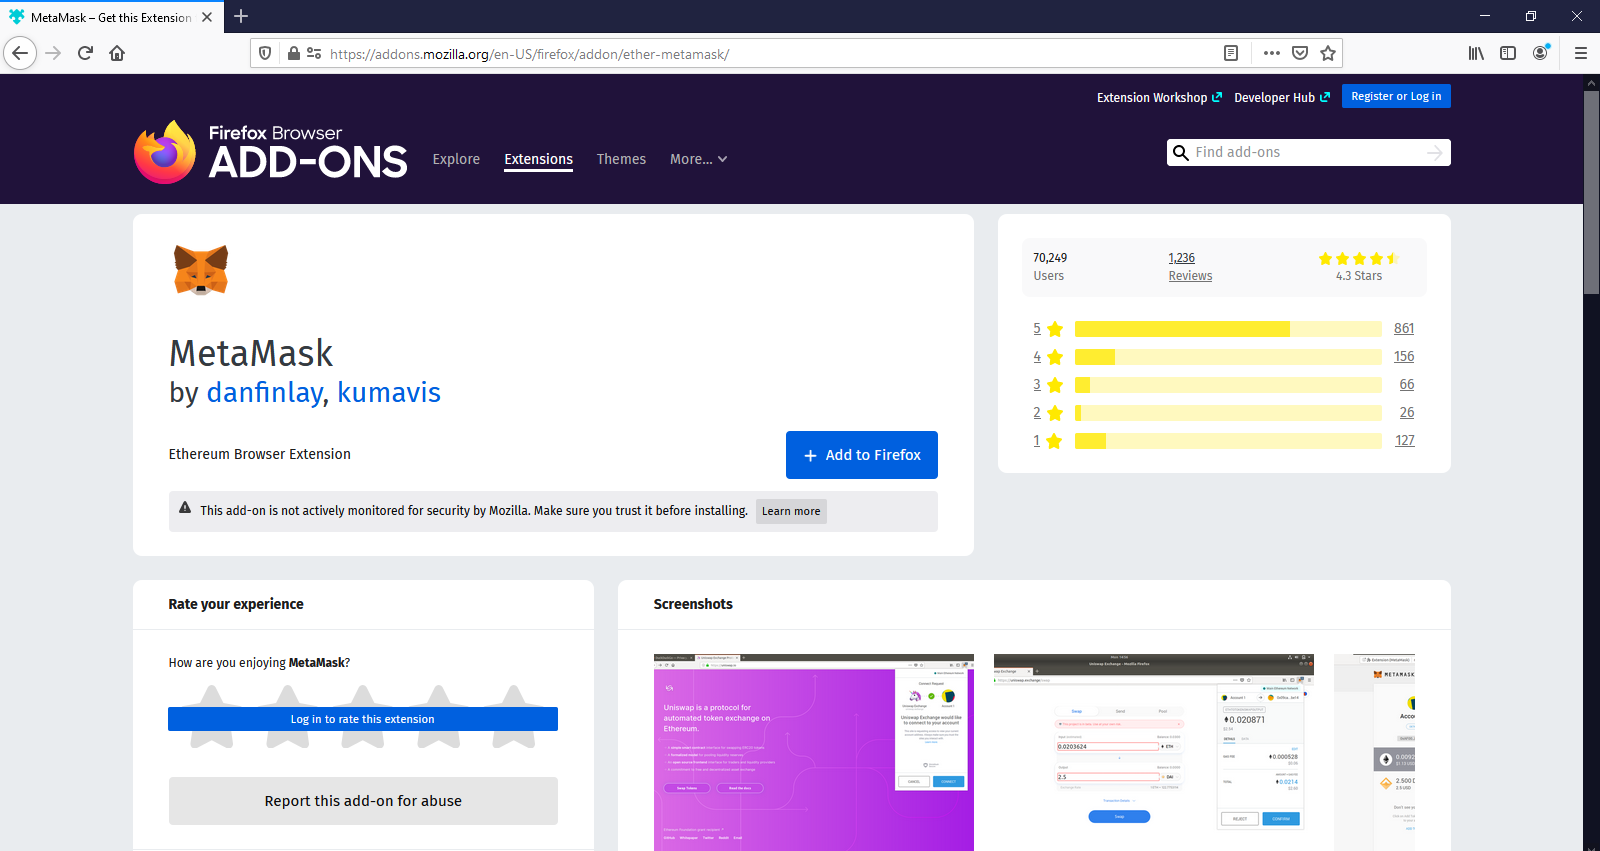Viewport: 1600px width, 851px height.
Task: Click the address bar URL
Action: click(x=529, y=54)
